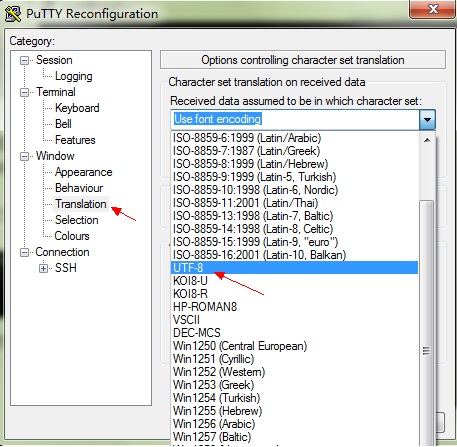457x447 pixels.
Task: Choose ISO-8859-11:2001 (Latin/Thai) option
Action: tap(294, 203)
